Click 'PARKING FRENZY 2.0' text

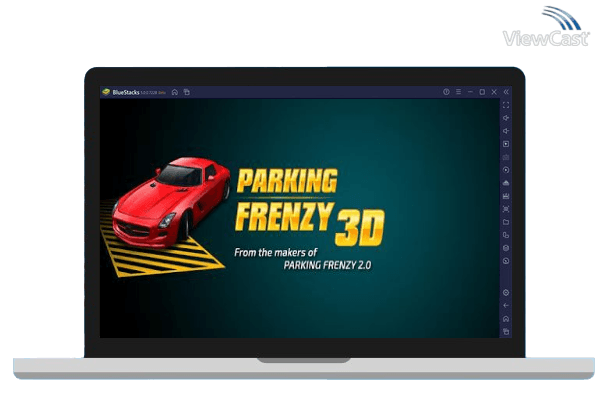[x=327, y=265]
